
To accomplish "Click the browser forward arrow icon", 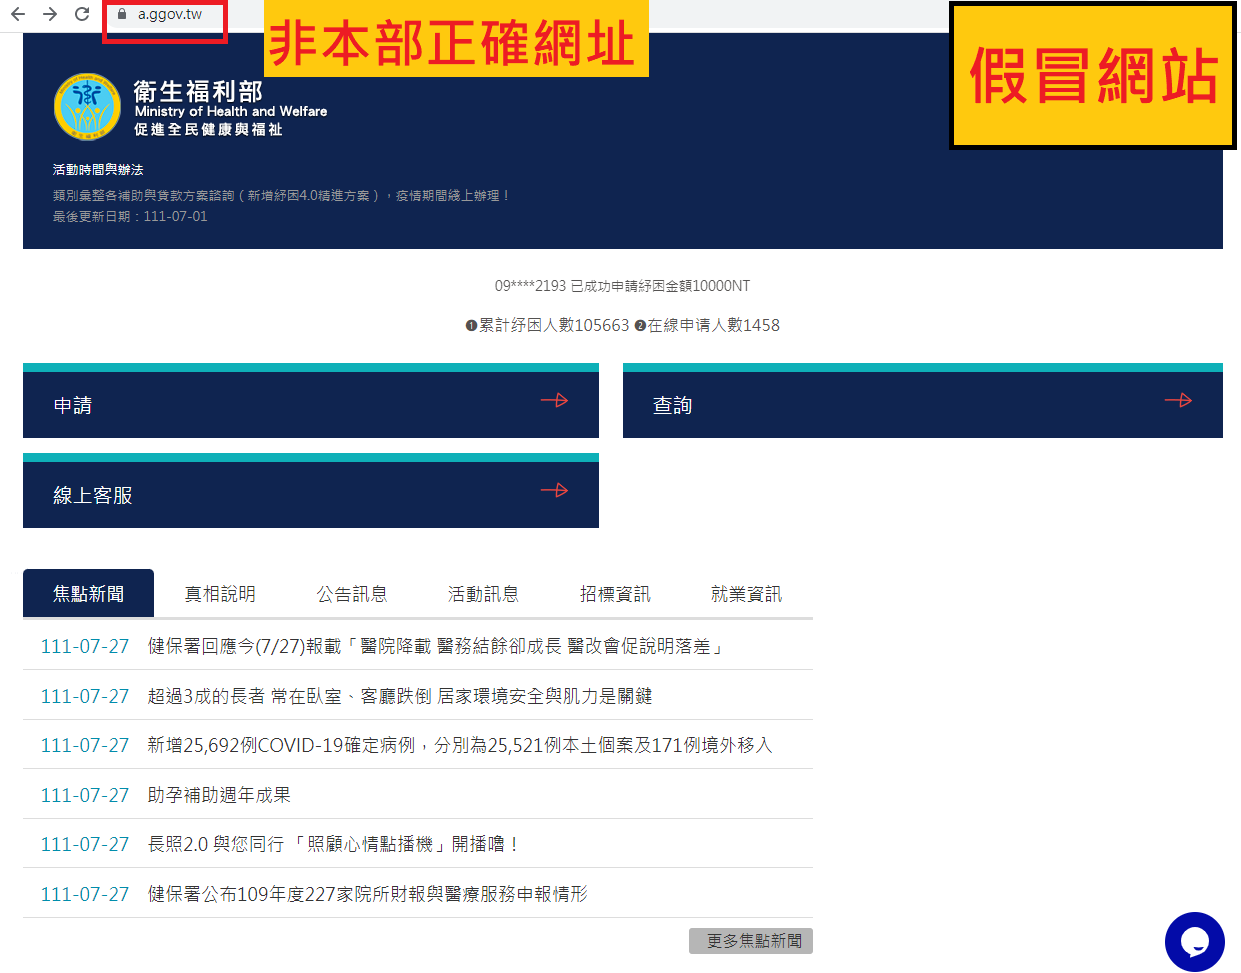I will (x=48, y=15).
